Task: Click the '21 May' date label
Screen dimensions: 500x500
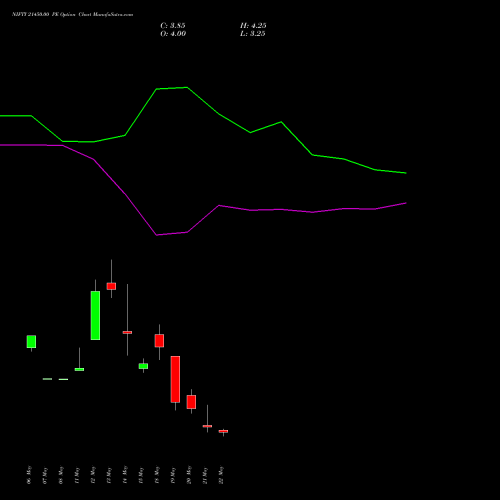Action: point(205,475)
